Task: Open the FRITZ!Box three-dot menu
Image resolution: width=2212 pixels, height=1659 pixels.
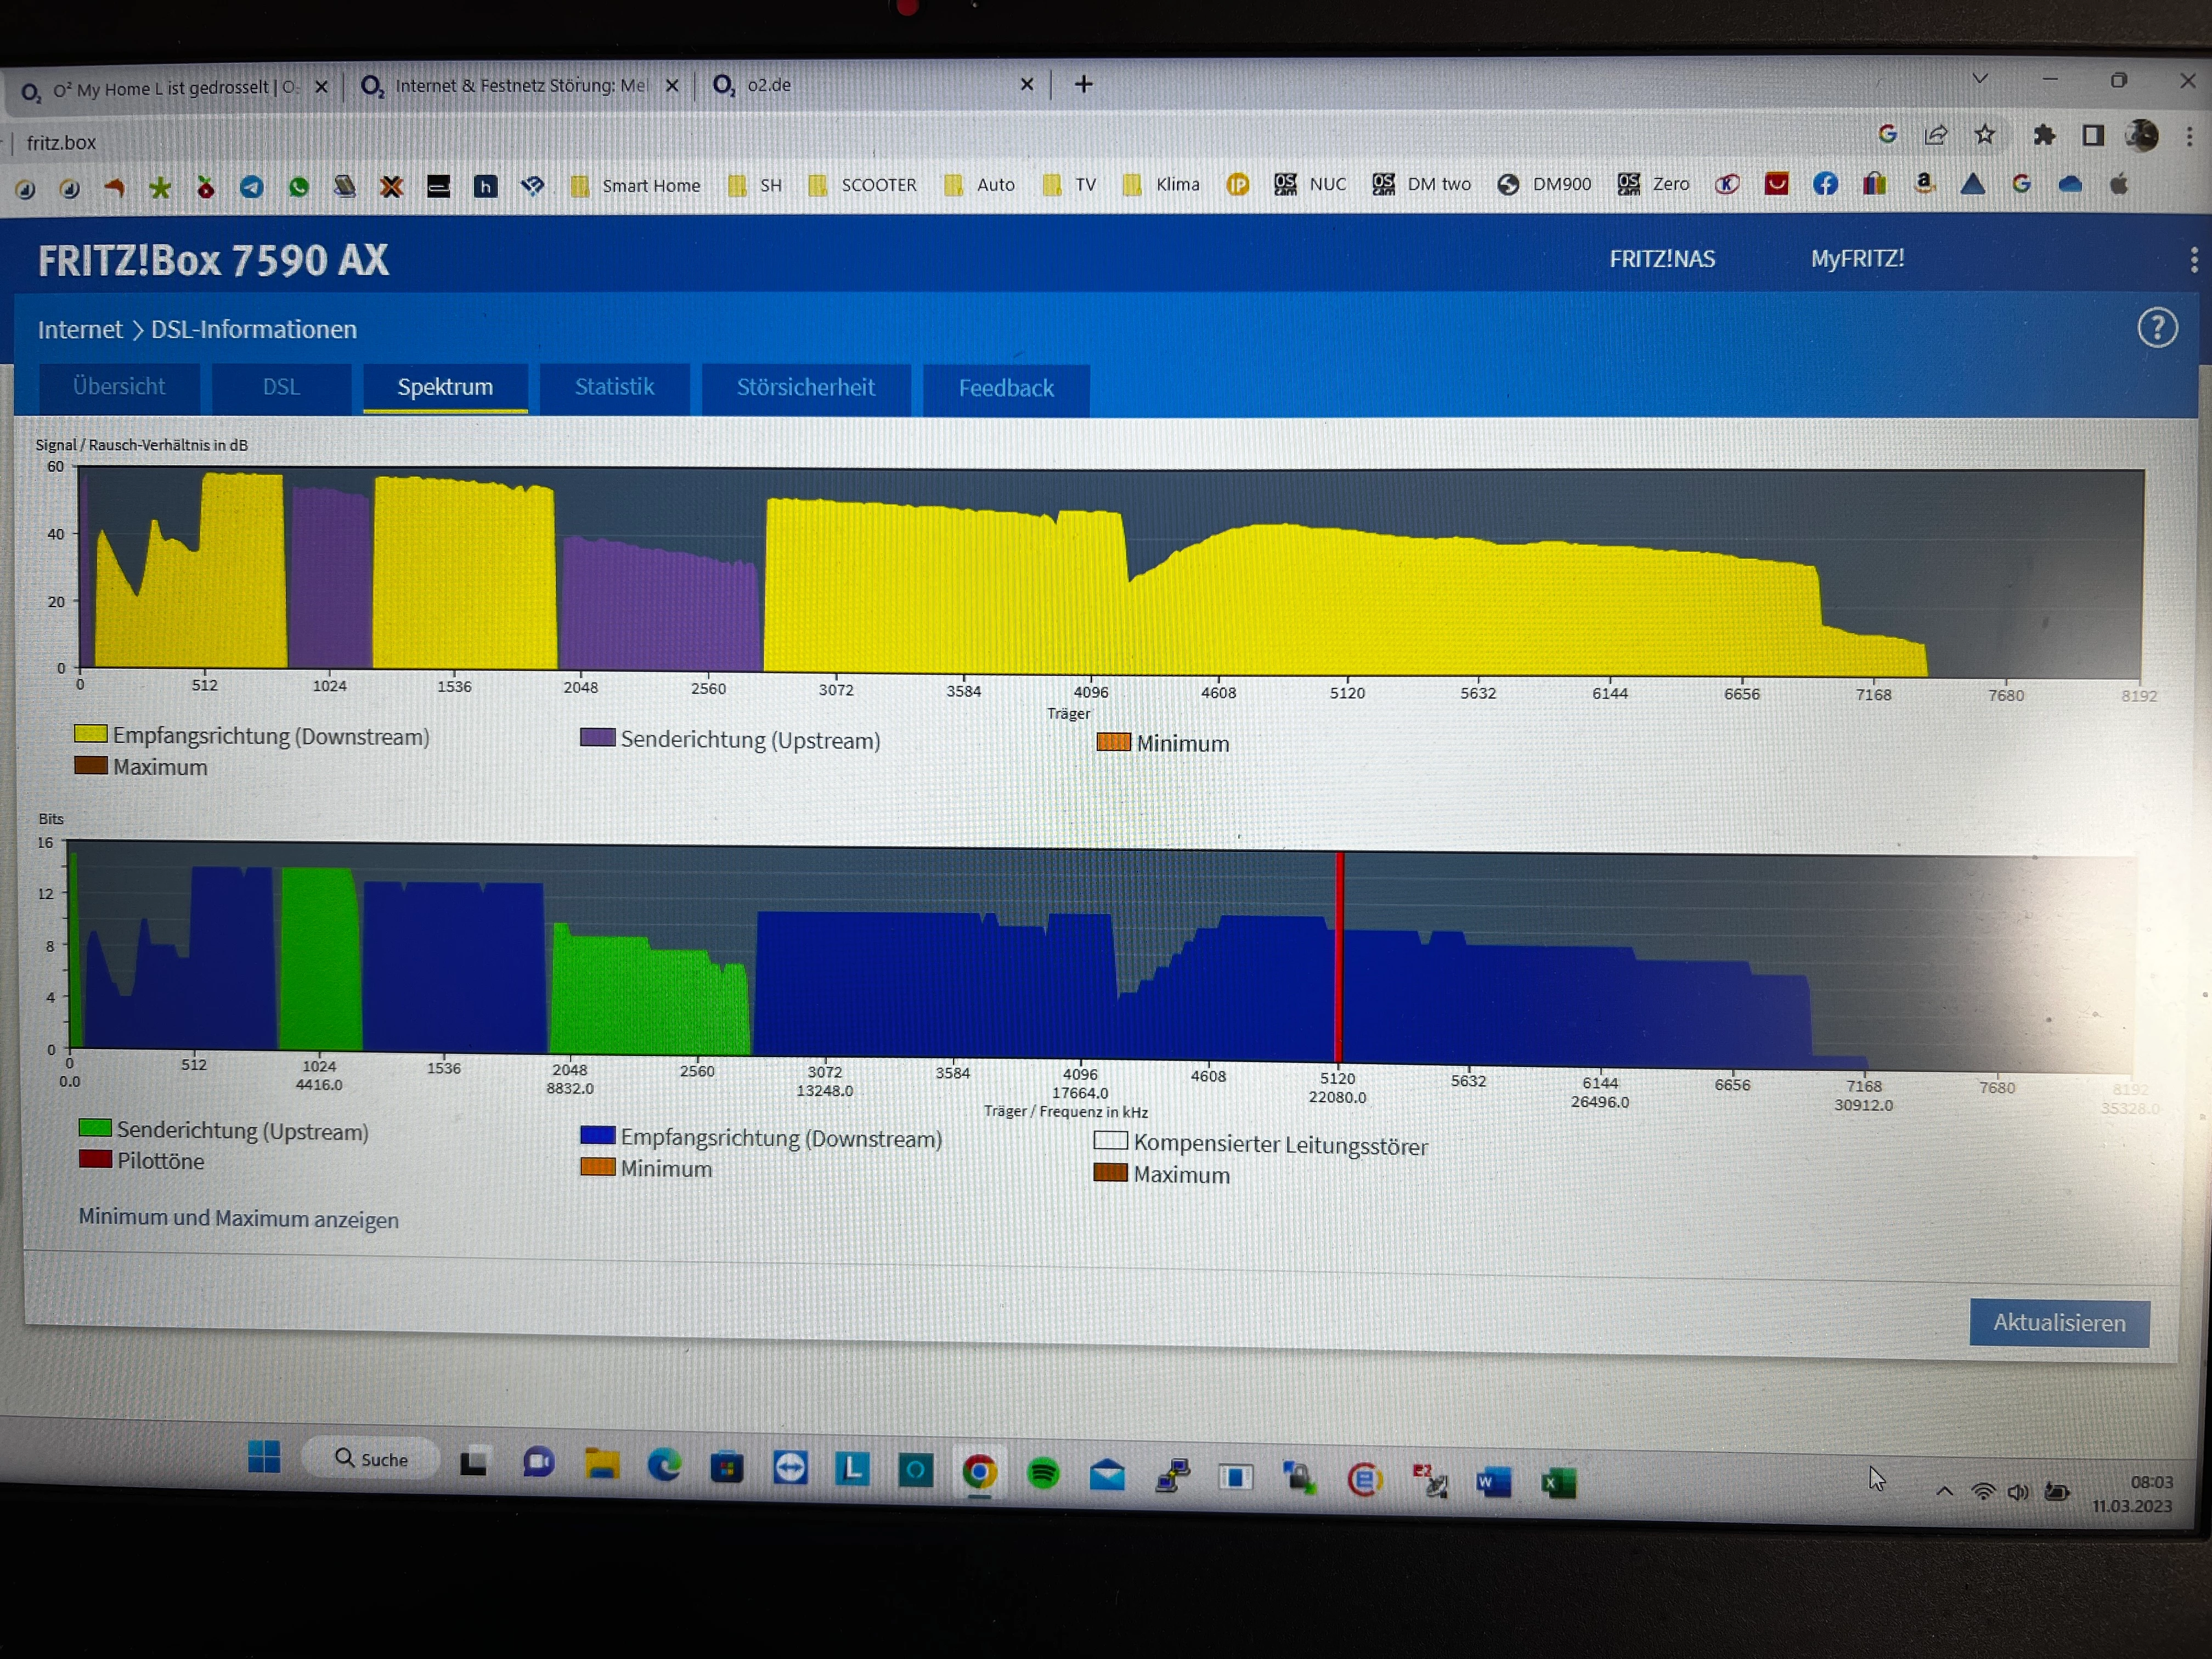Action: pyautogui.click(x=2194, y=260)
